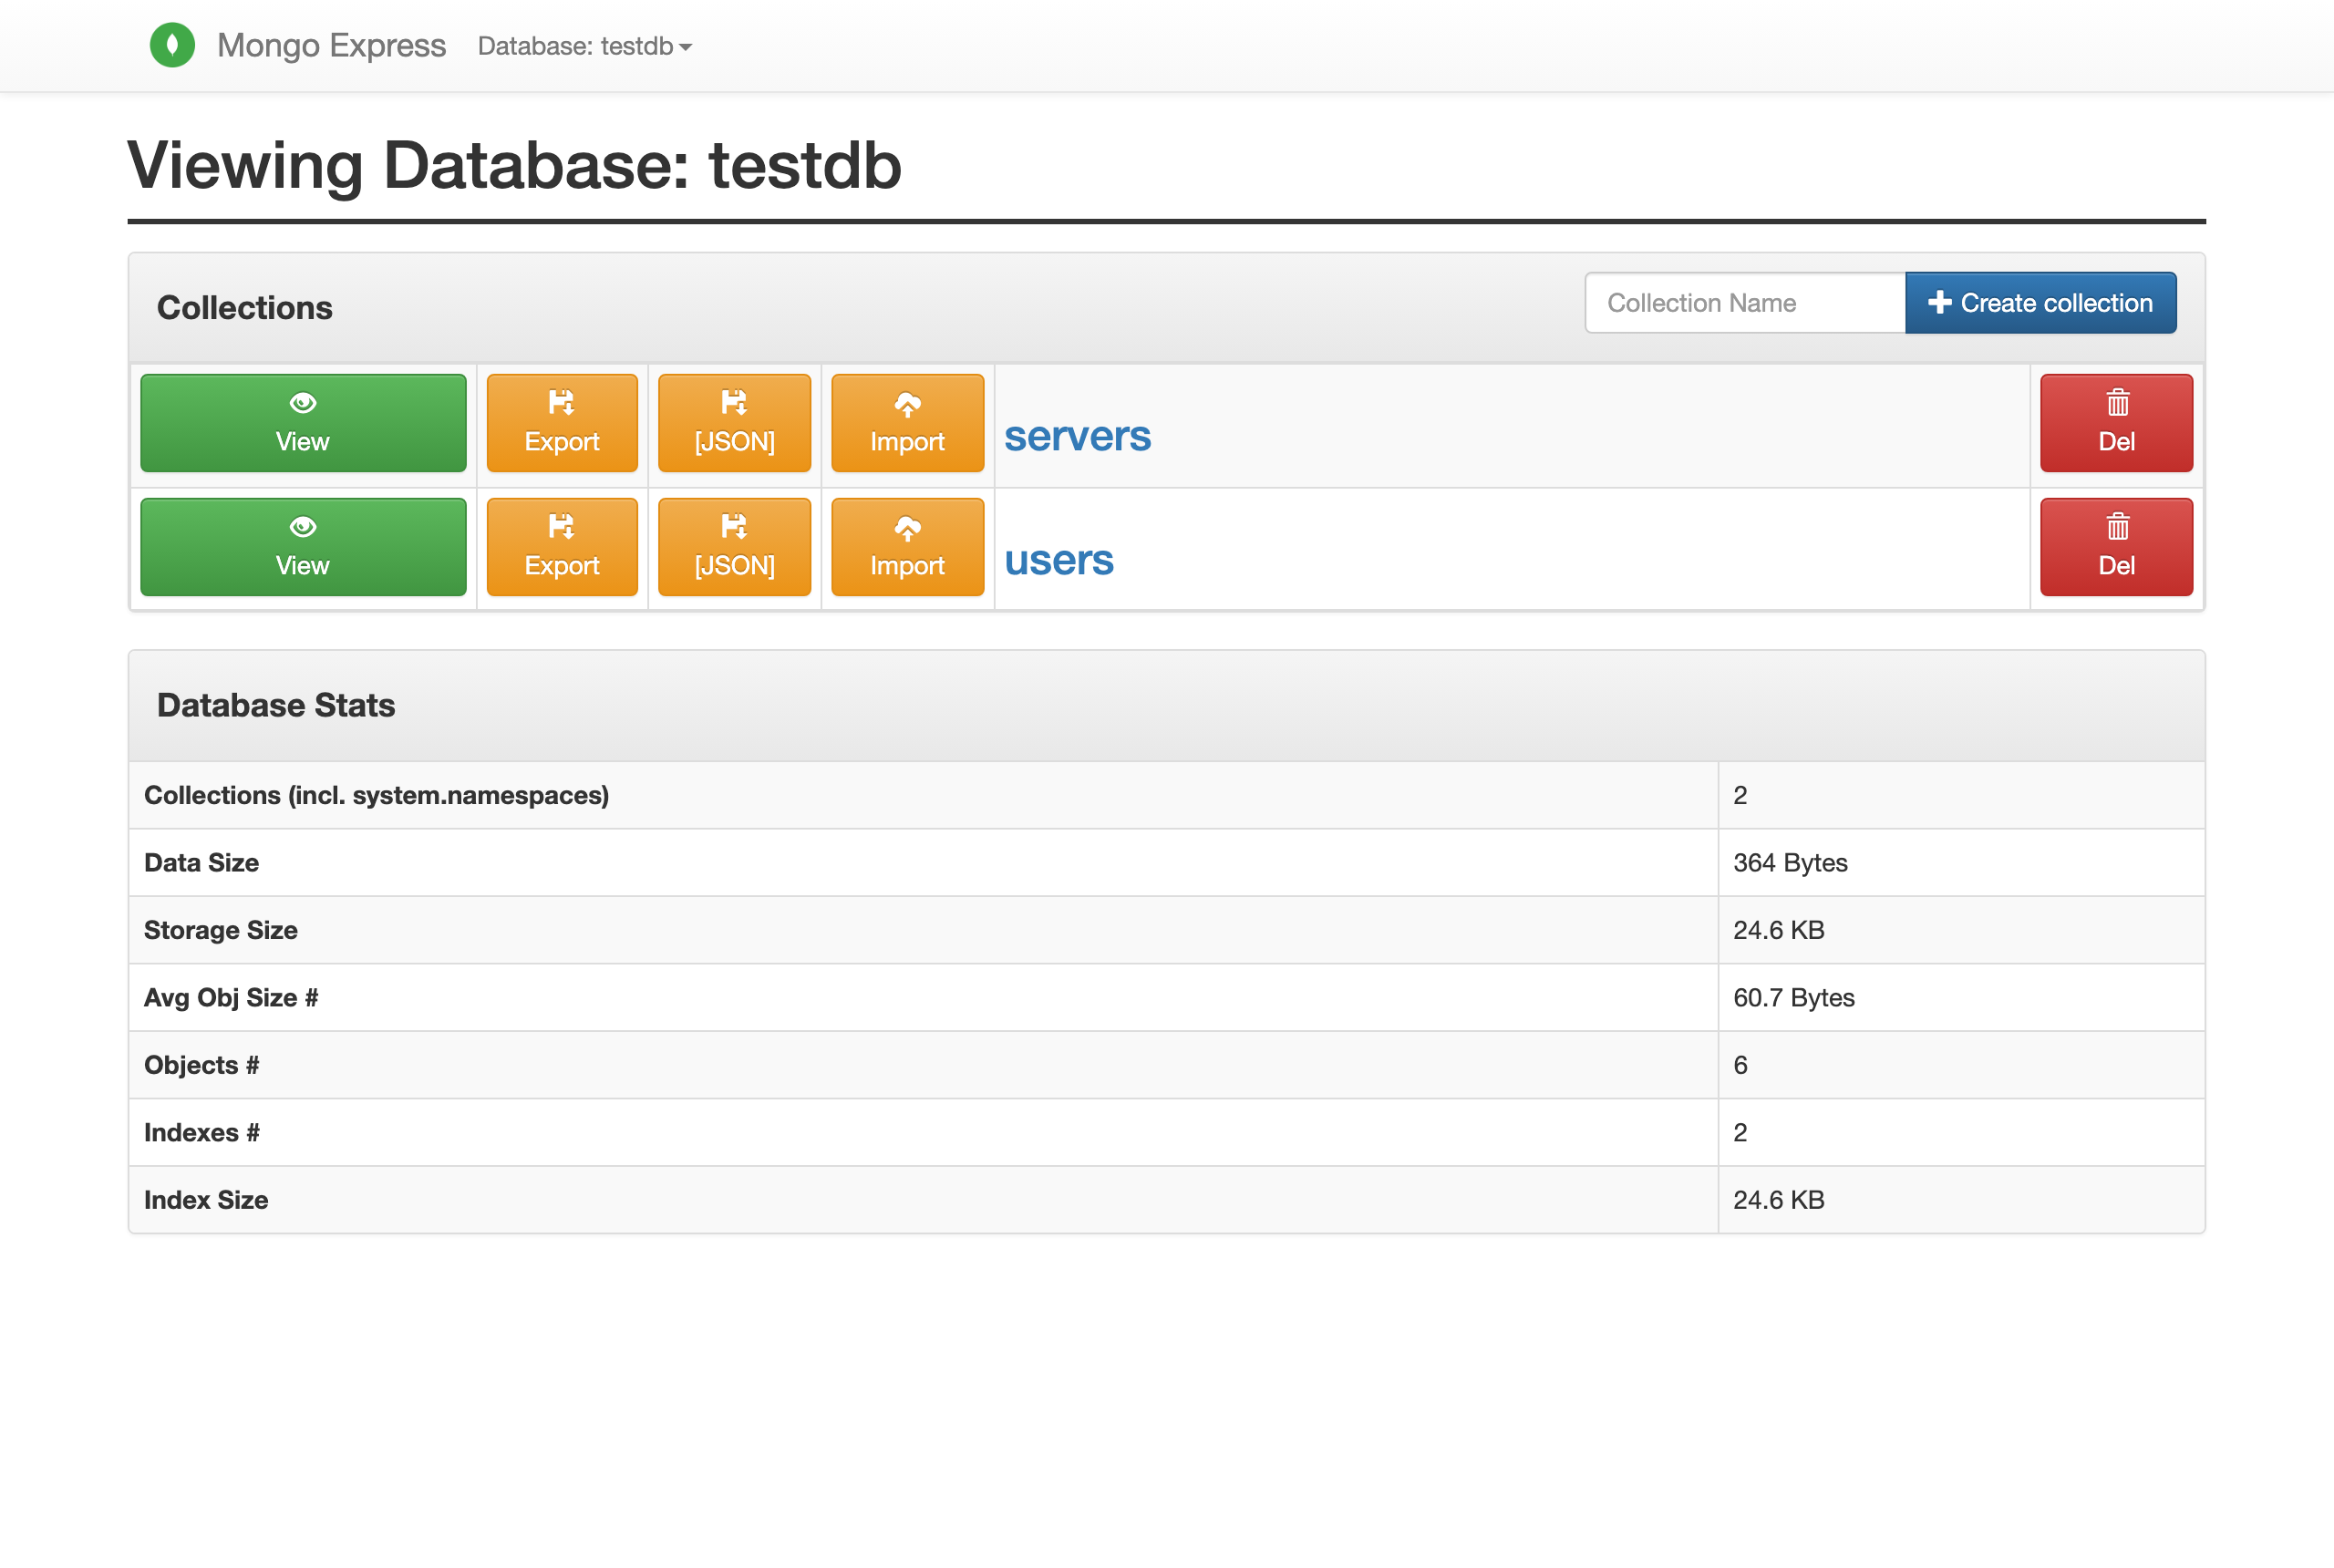Export users collection as JSON
Viewport: 2334px width, 1568px height.
(734, 547)
